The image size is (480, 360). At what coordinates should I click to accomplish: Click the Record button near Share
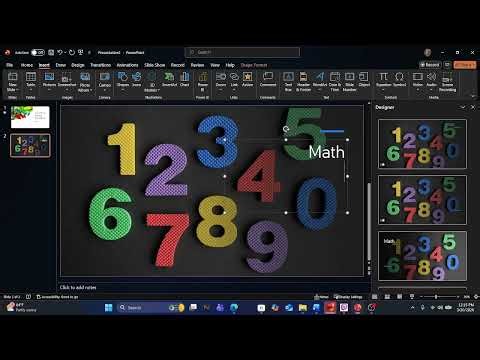click(430, 65)
